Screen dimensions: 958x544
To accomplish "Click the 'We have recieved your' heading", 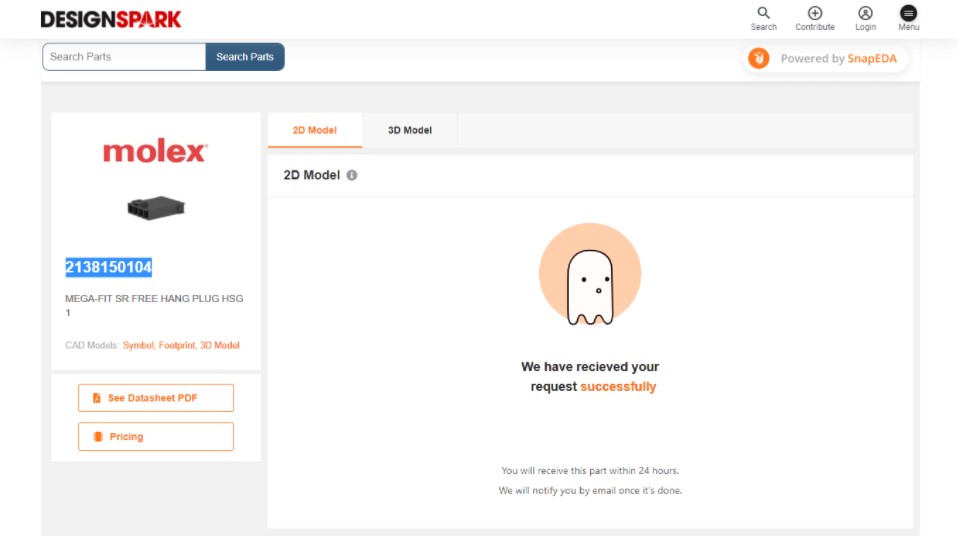I will point(590,367).
